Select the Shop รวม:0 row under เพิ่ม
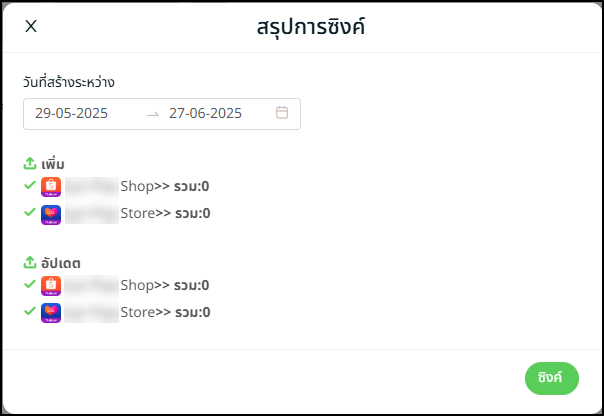The image size is (604, 416). point(164,186)
